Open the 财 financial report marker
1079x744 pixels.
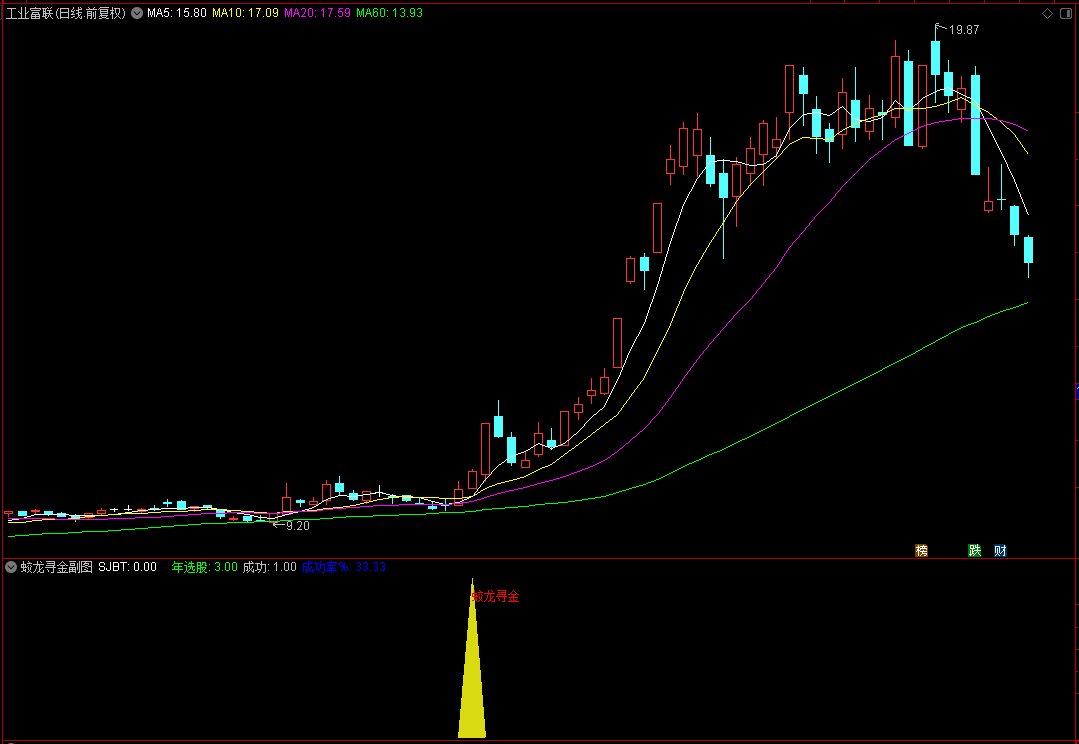pyautogui.click(x=1000, y=550)
